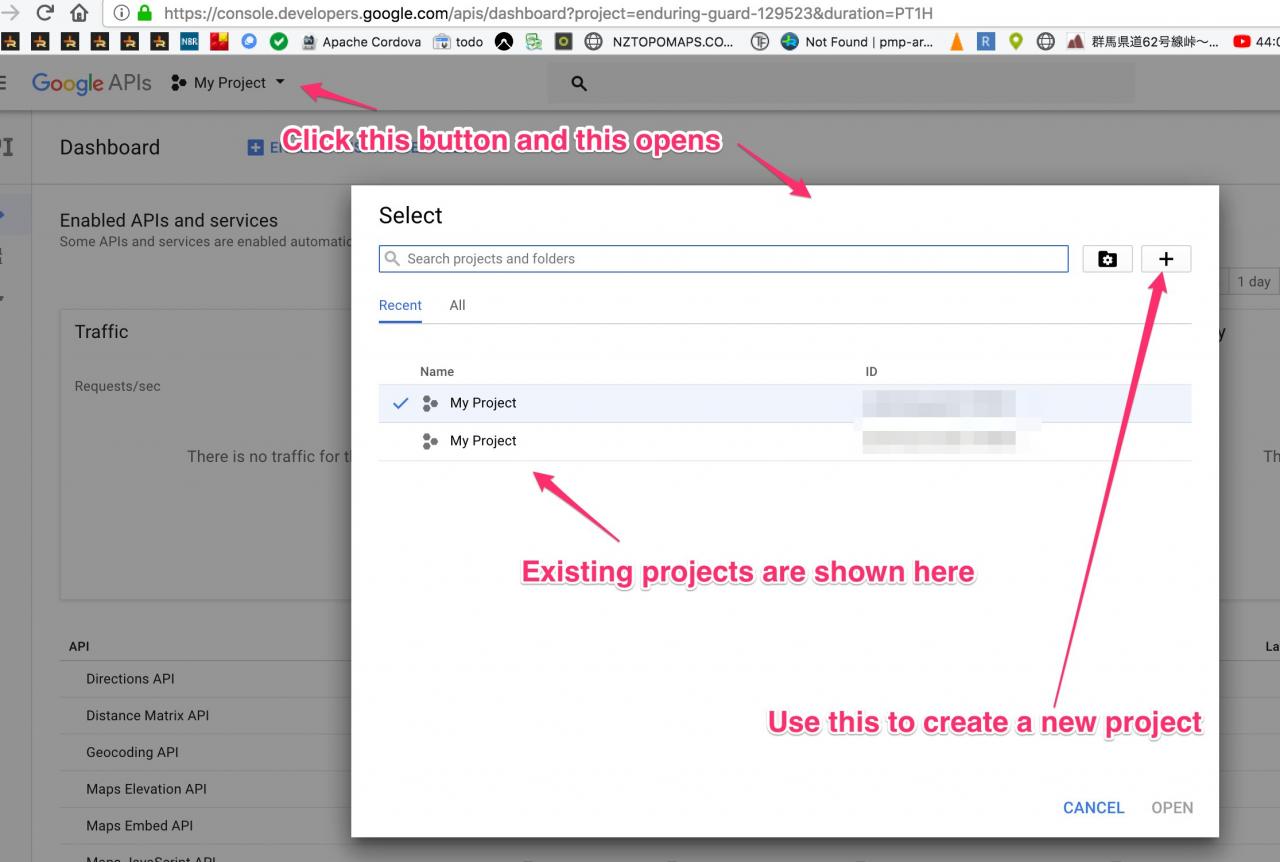The width and height of the screenshot is (1280, 862).
Task: Open the YouTube bookmark icon
Action: click(1242, 42)
